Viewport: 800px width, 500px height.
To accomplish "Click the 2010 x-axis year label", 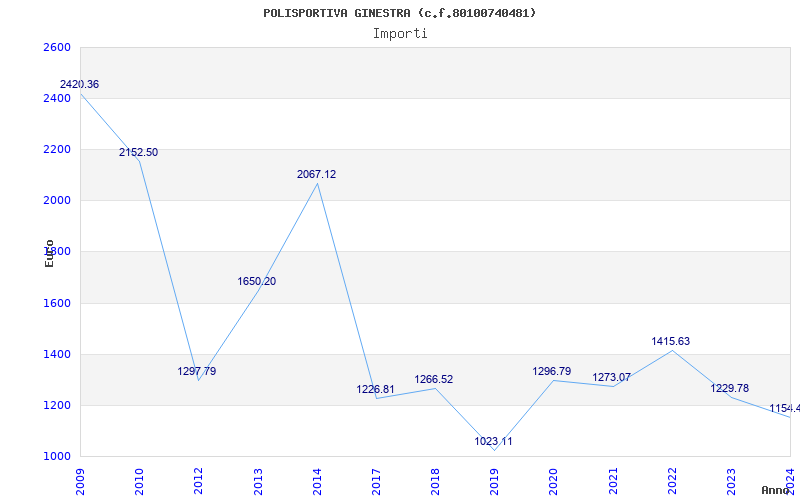I will 139,481.
